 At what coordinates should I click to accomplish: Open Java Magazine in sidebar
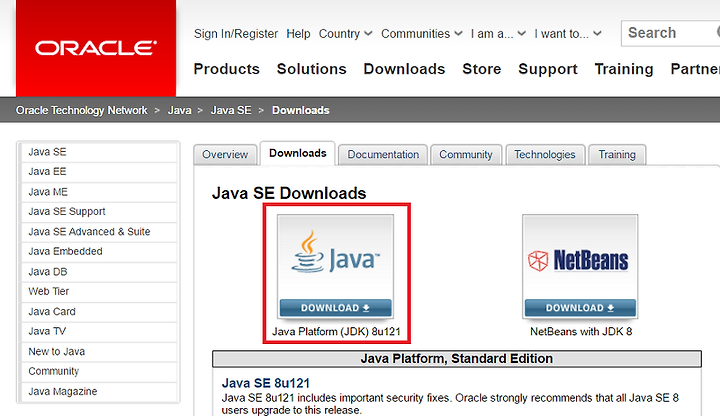click(x=99, y=392)
